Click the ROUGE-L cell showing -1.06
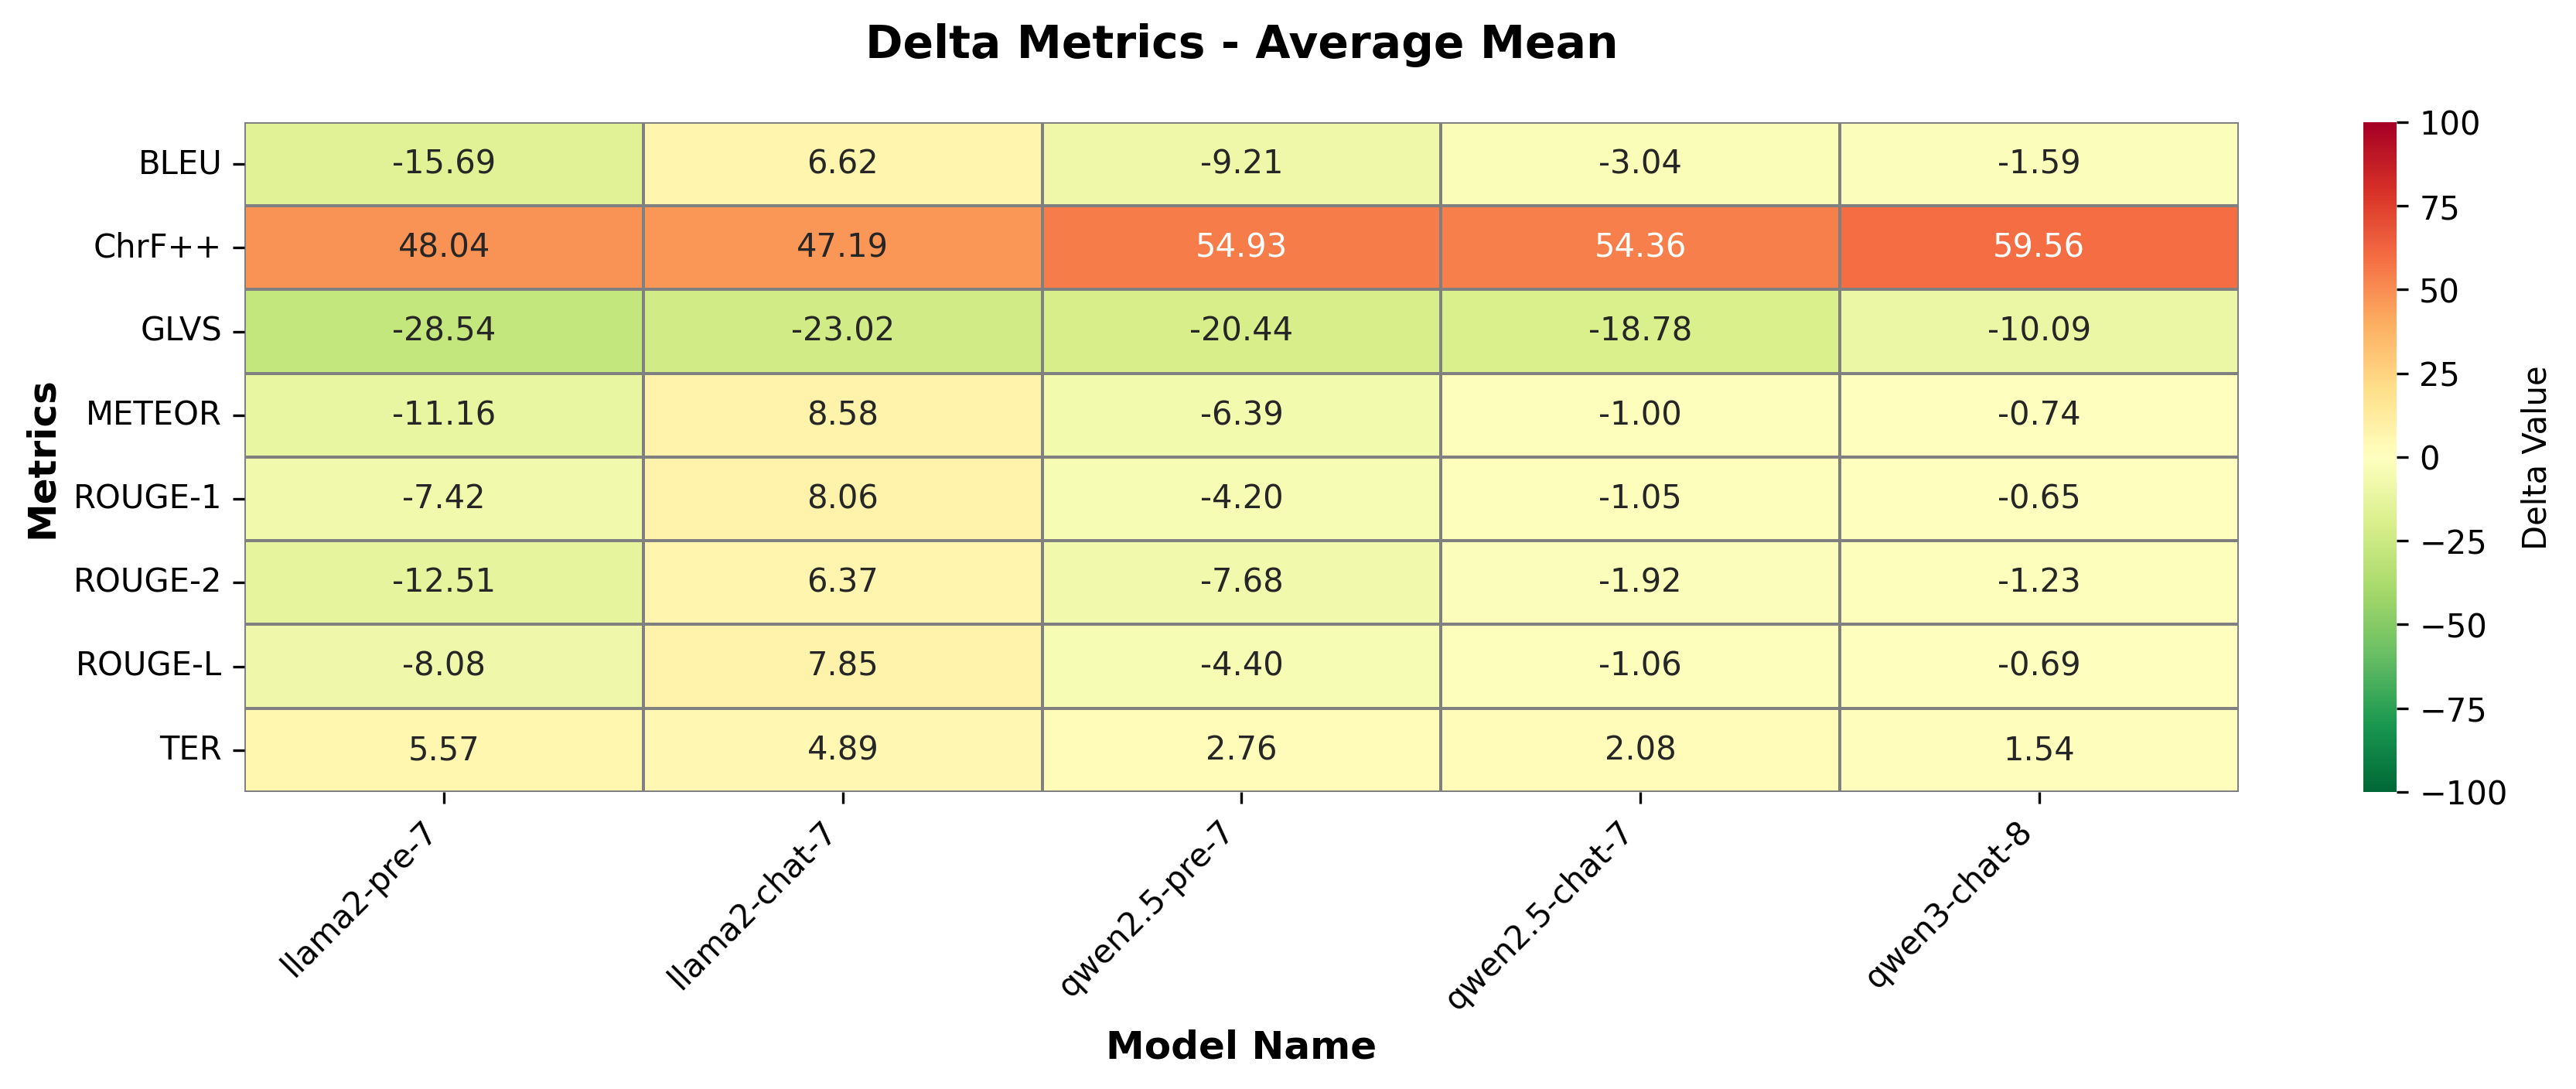Image resolution: width=2576 pixels, height=1089 pixels. point(1639,665)
